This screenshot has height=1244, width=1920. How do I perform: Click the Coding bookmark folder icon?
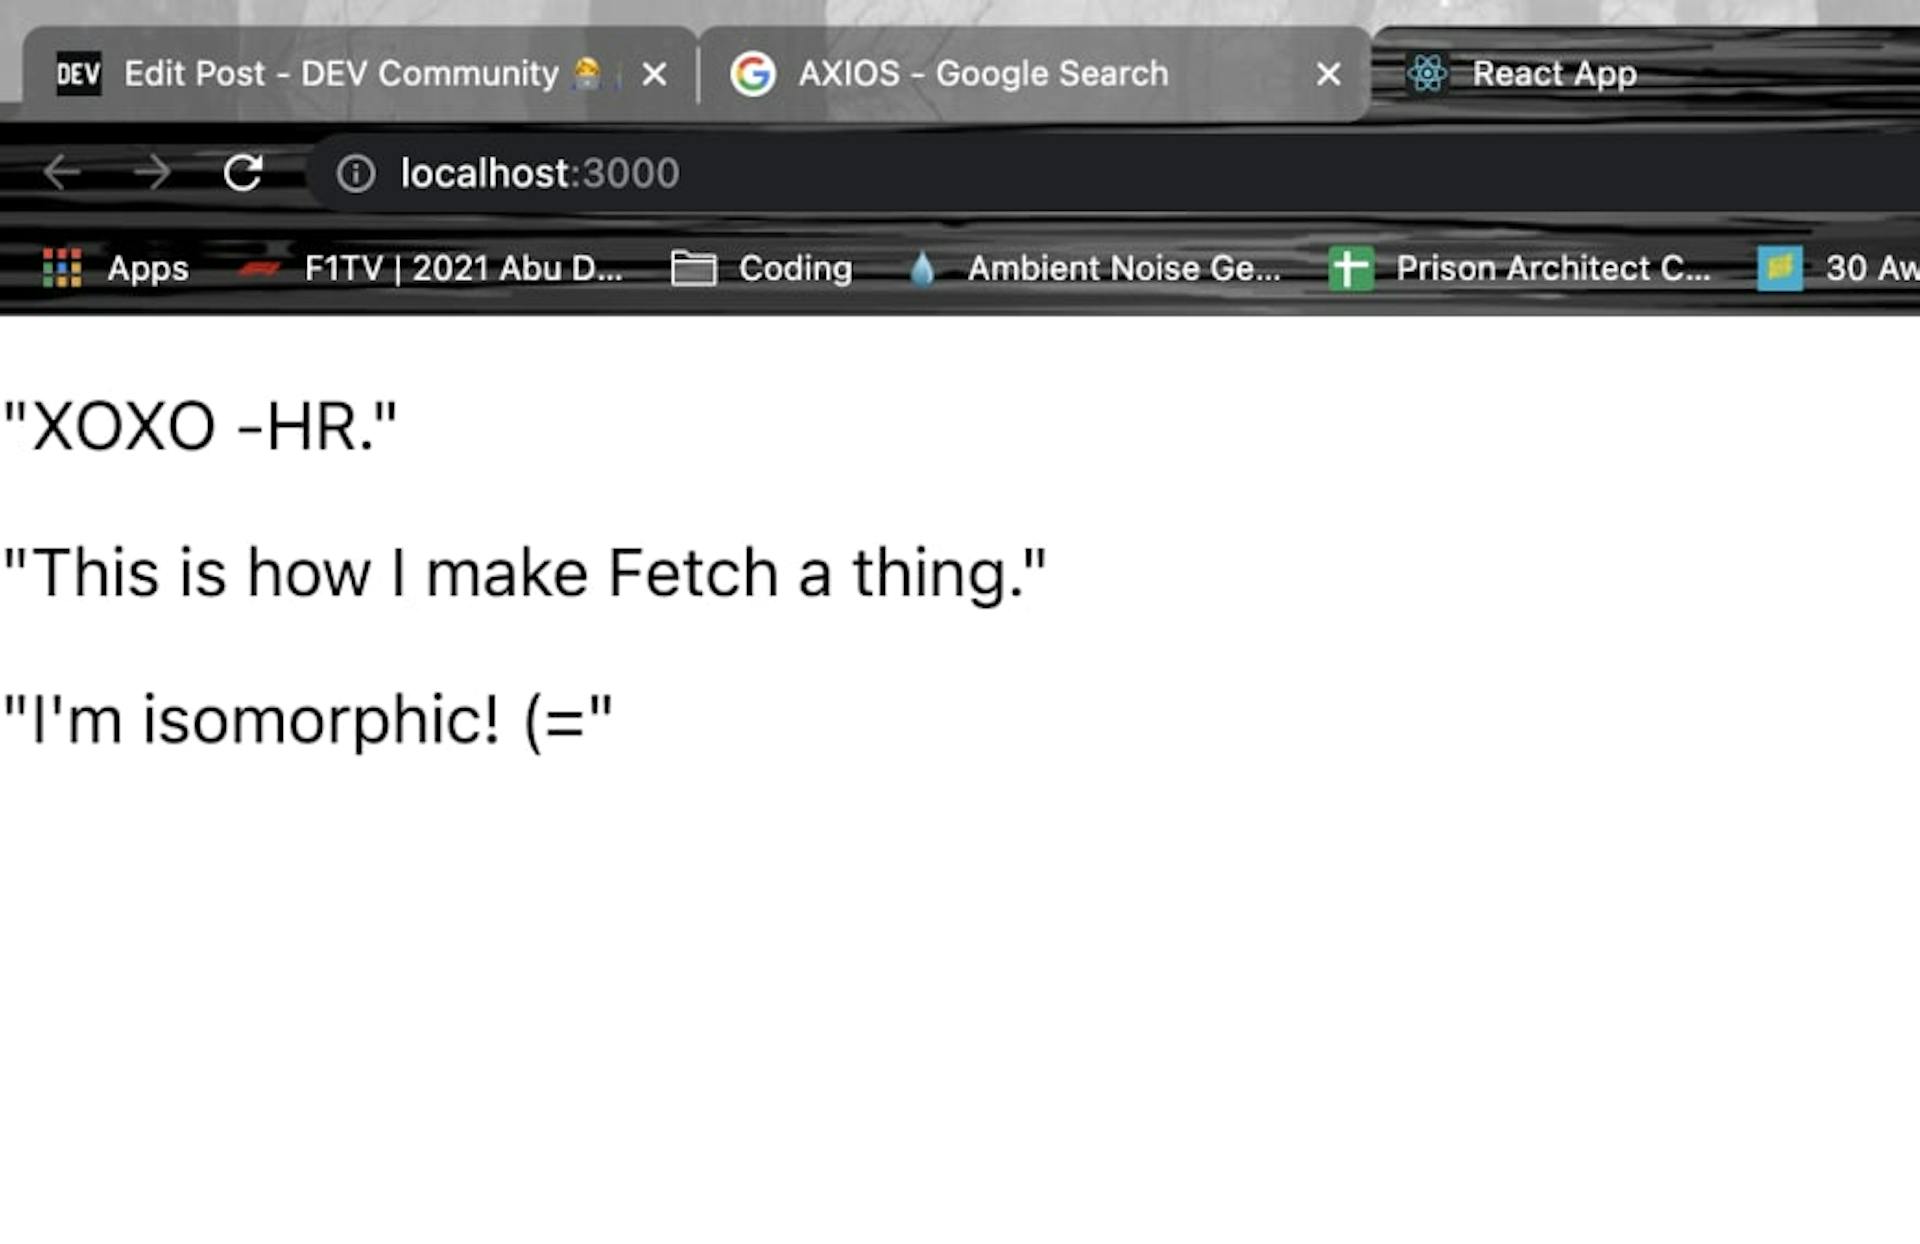(694, 269)
